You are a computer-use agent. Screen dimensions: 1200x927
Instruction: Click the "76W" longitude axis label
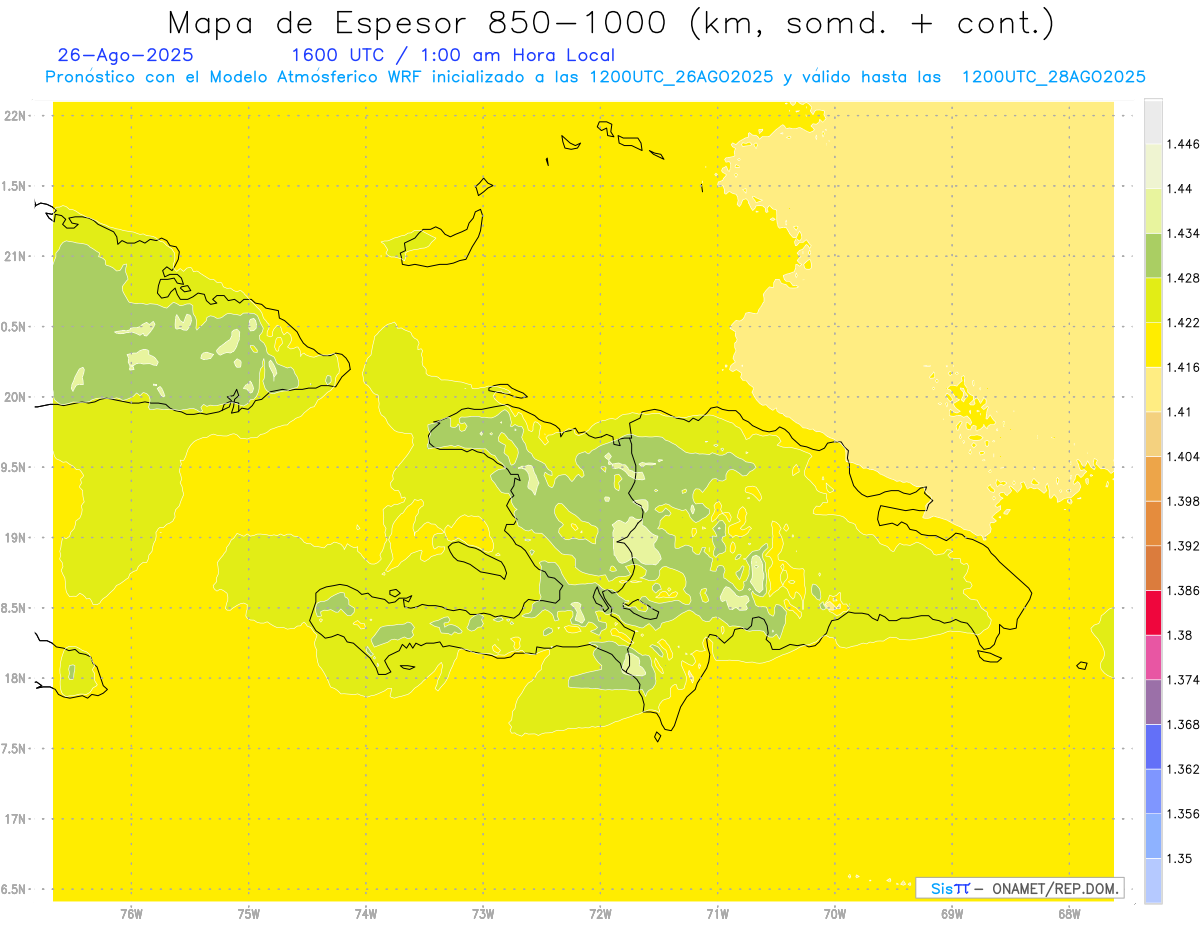131,913
